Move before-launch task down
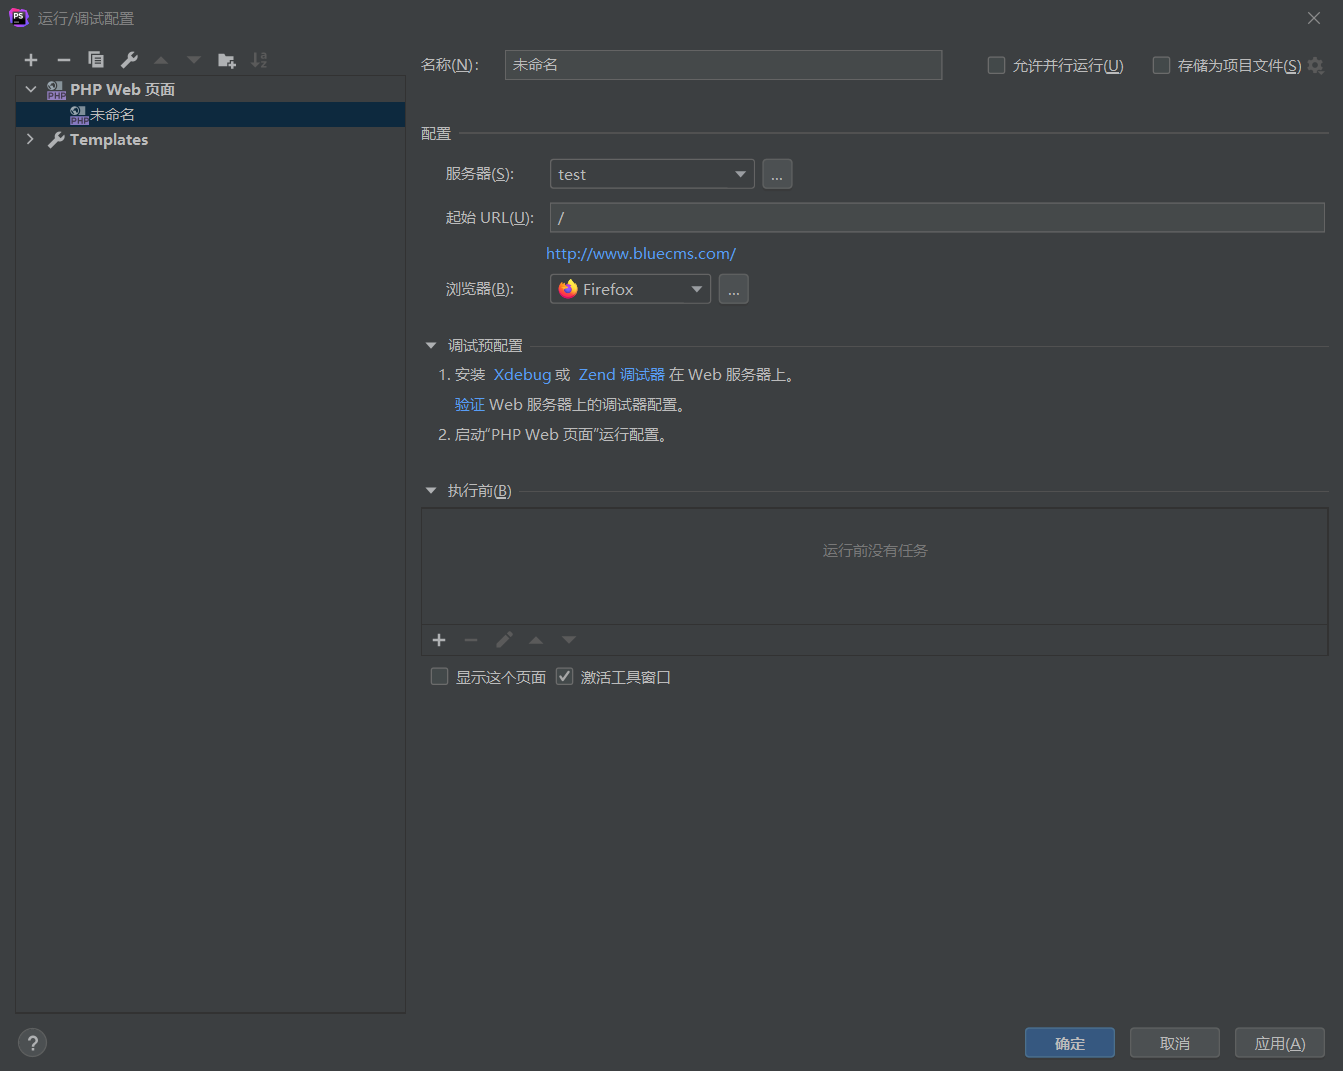1343x1071 pixels. coord(569,640)
